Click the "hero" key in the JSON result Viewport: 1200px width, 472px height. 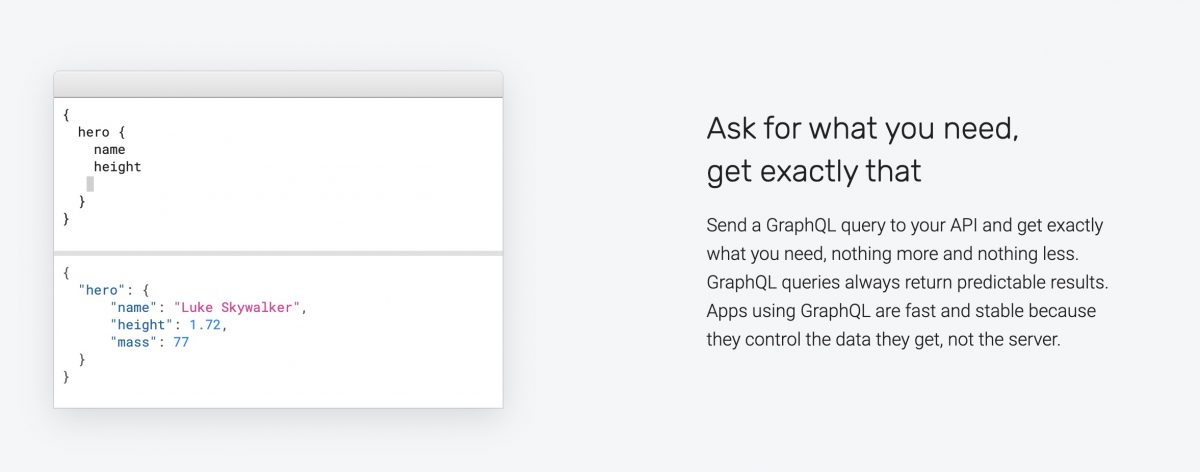coord(101,289)
